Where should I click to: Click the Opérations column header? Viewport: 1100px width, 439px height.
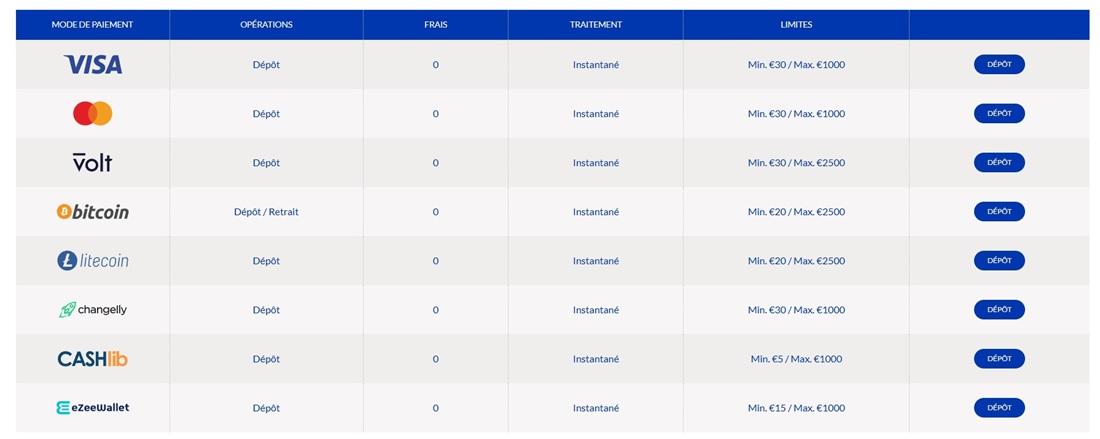pos(266,24)
